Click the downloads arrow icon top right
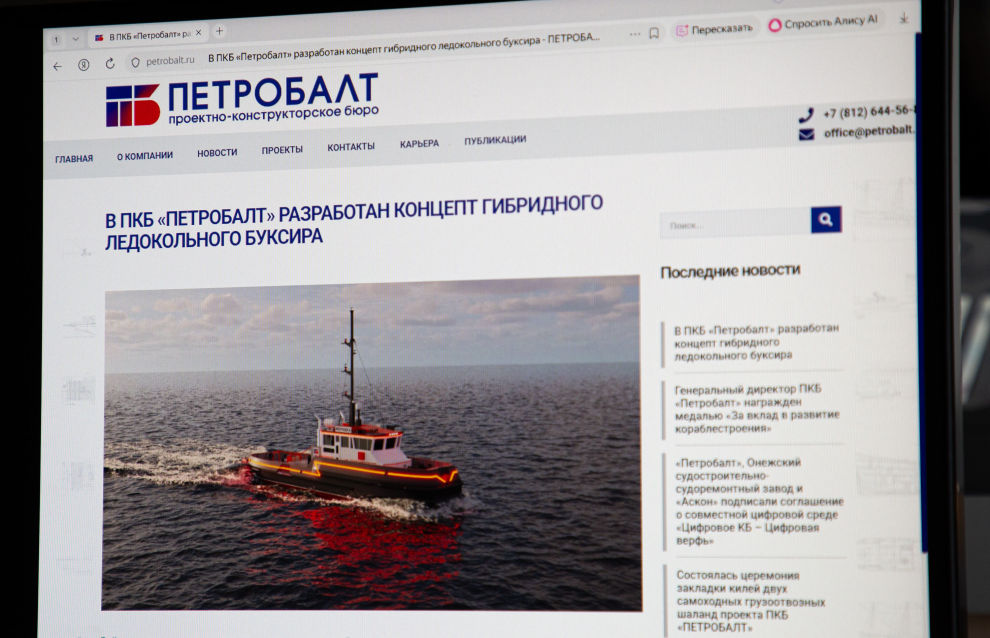 tap(903, 20)
